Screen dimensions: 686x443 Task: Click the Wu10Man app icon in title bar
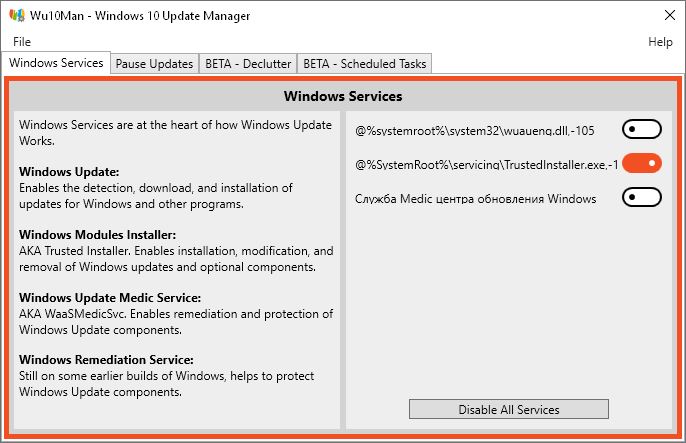(x=15, y=16)
